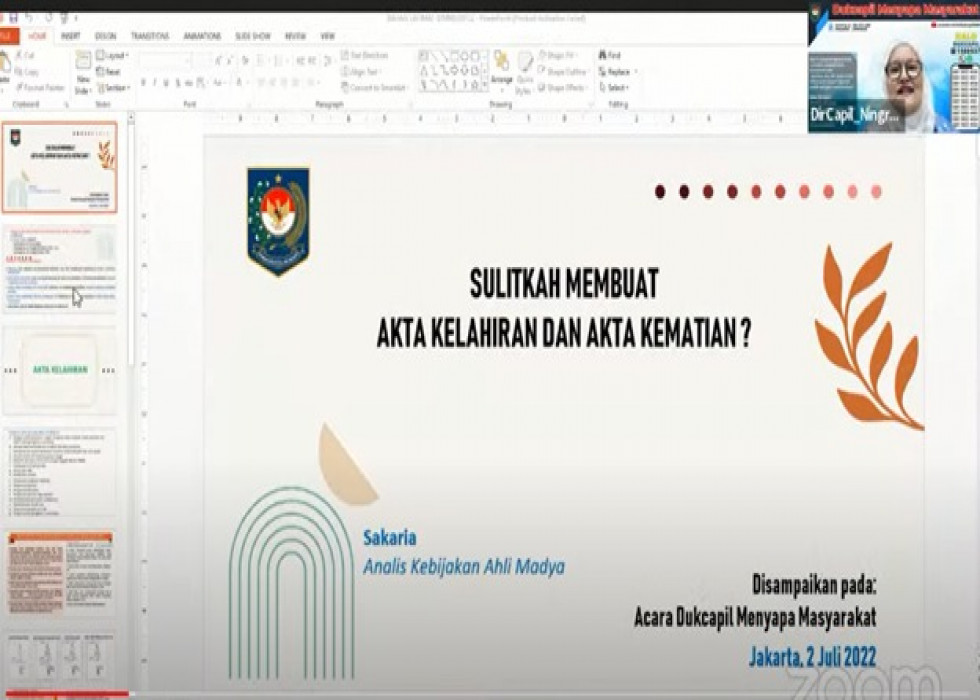
Task: Click the Reset slide icon
Action: click(110, 72)
